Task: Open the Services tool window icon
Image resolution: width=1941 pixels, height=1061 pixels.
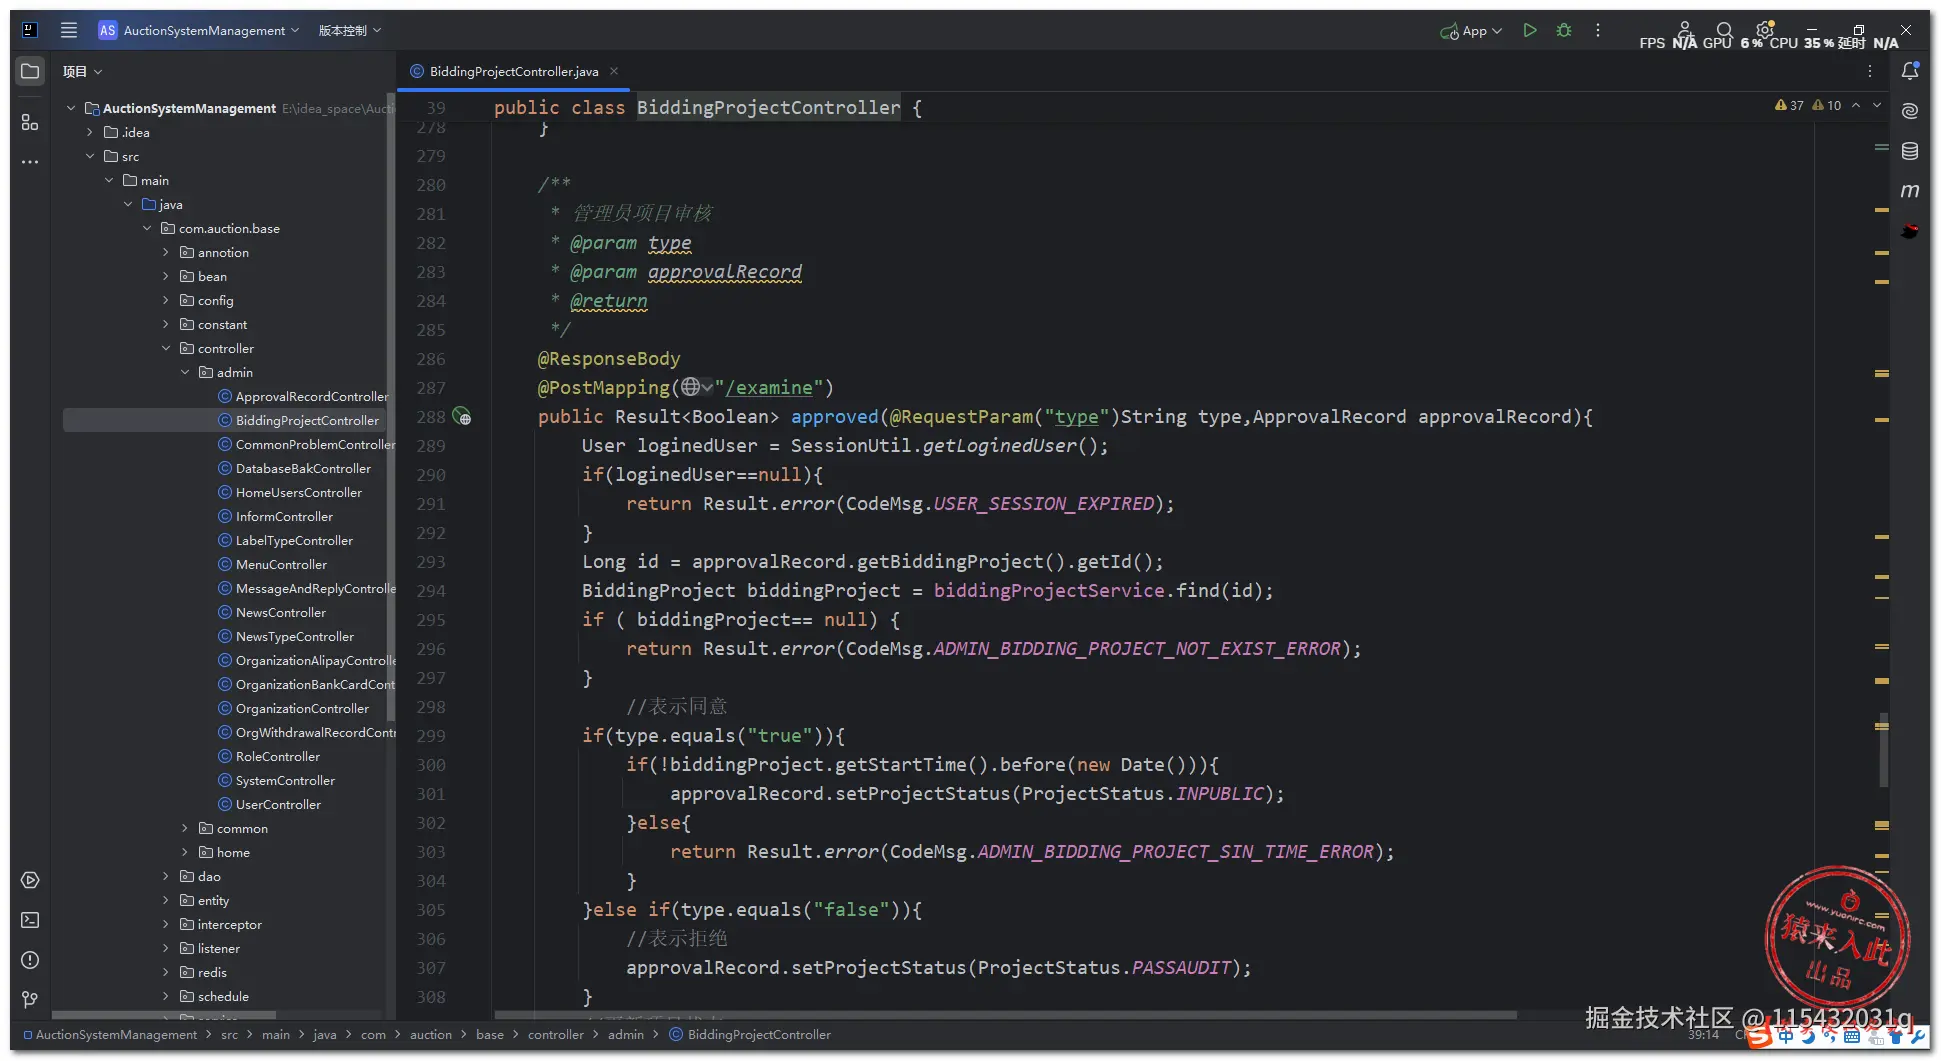Action: click(x=30, y=880)
